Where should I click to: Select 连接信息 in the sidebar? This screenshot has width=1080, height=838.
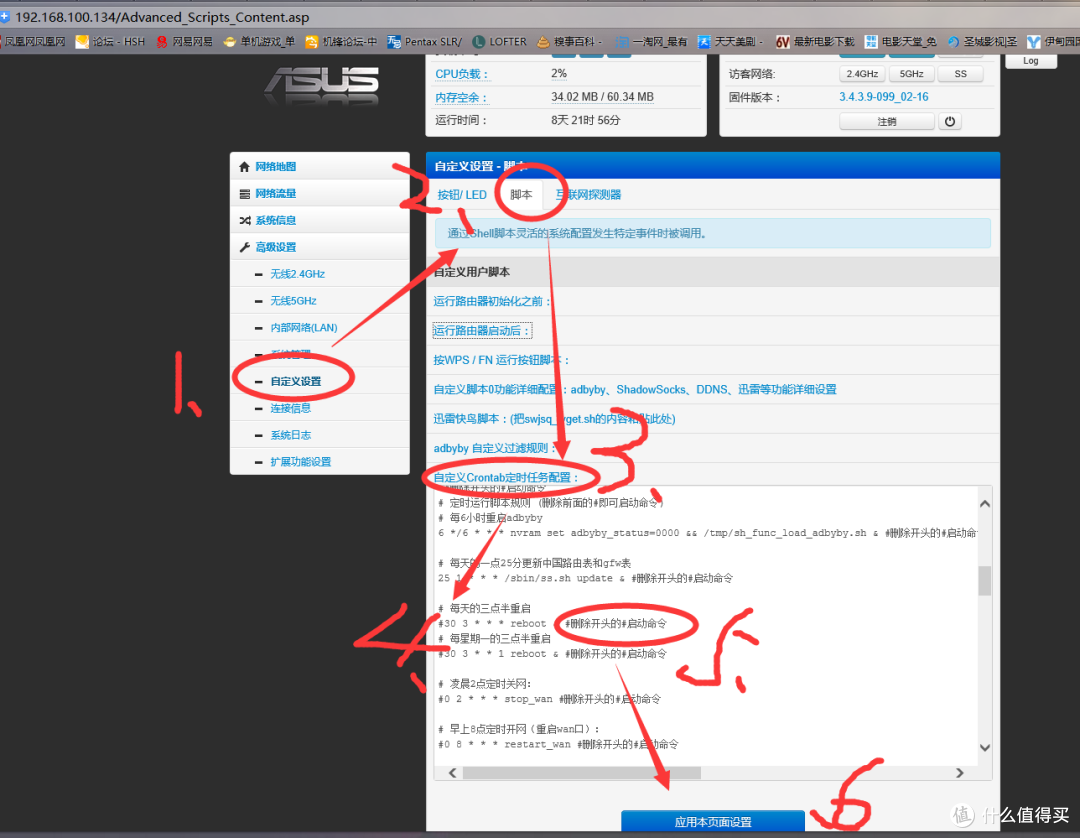[x=290, y=408]
